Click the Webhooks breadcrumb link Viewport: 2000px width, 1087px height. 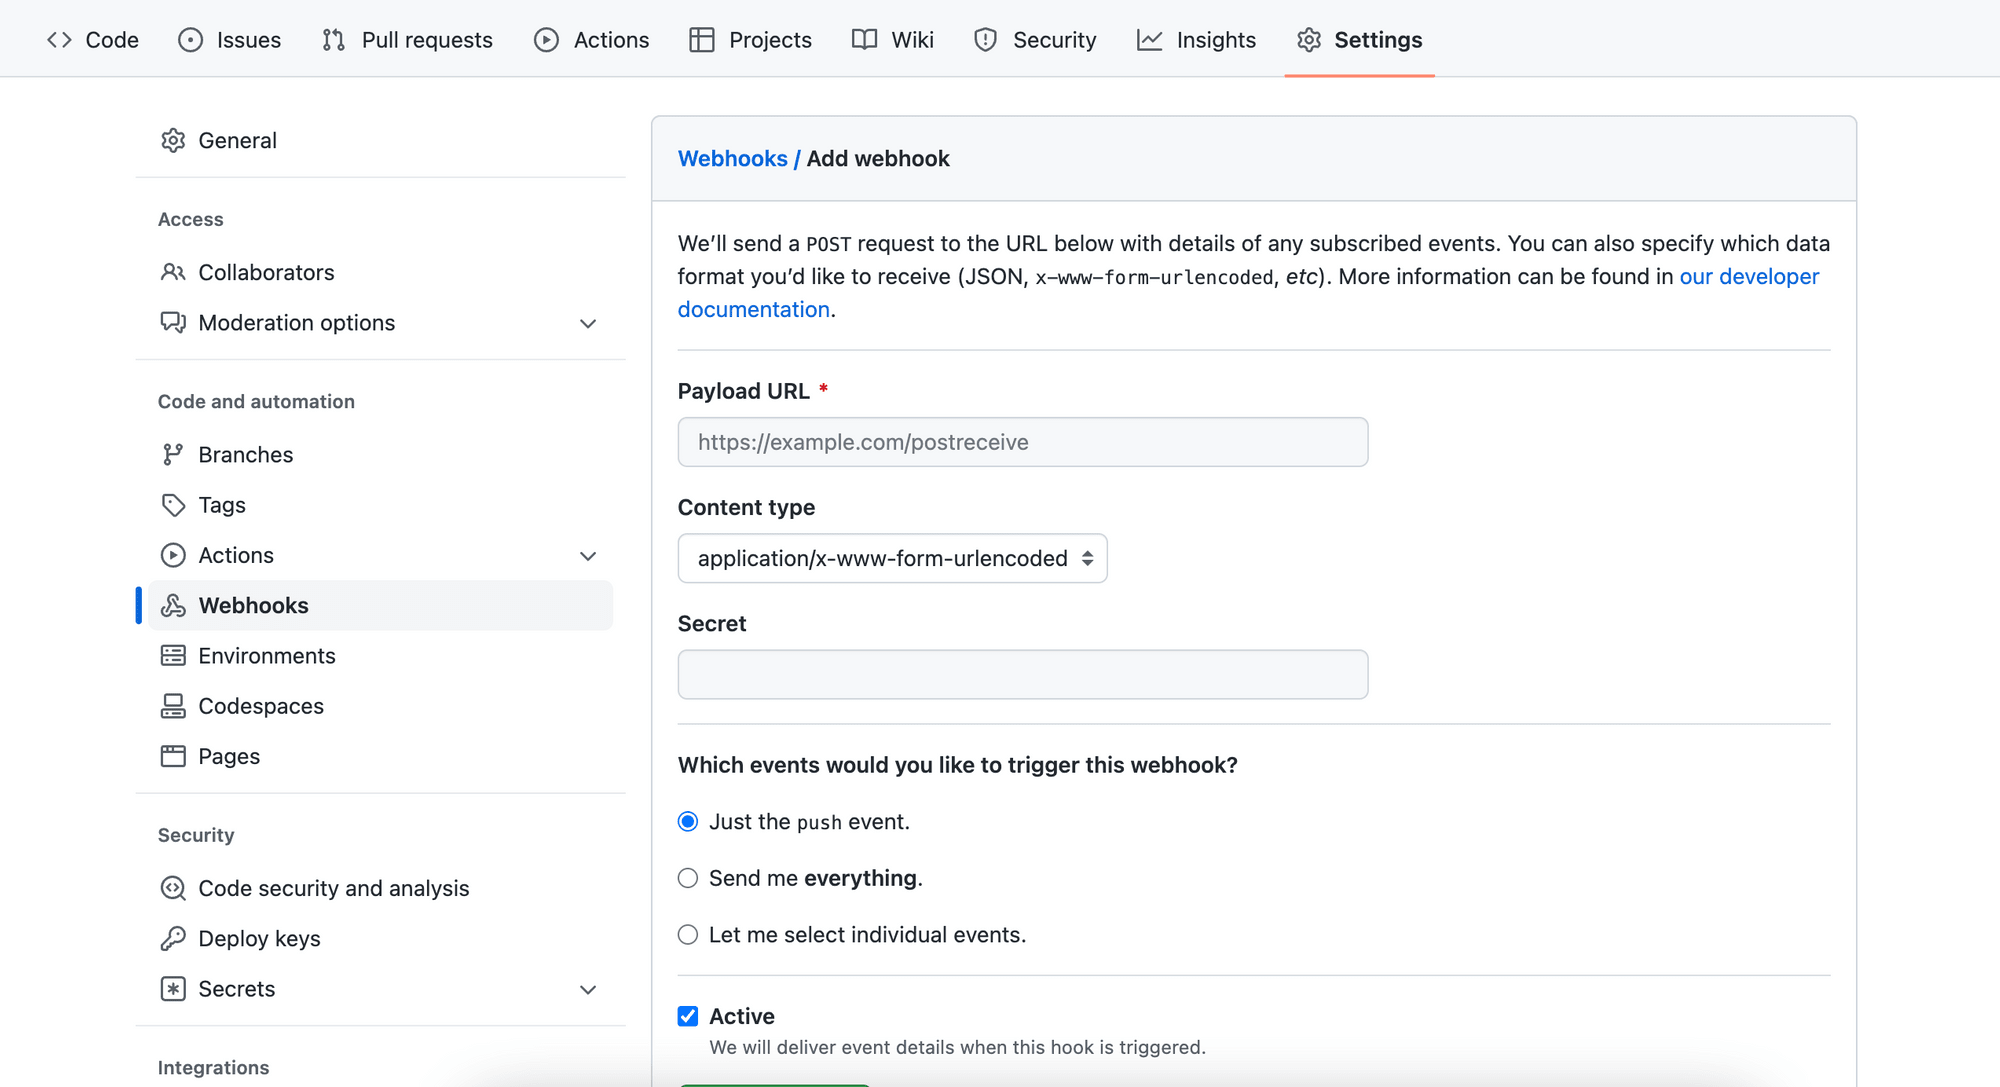tap(732, 159)
